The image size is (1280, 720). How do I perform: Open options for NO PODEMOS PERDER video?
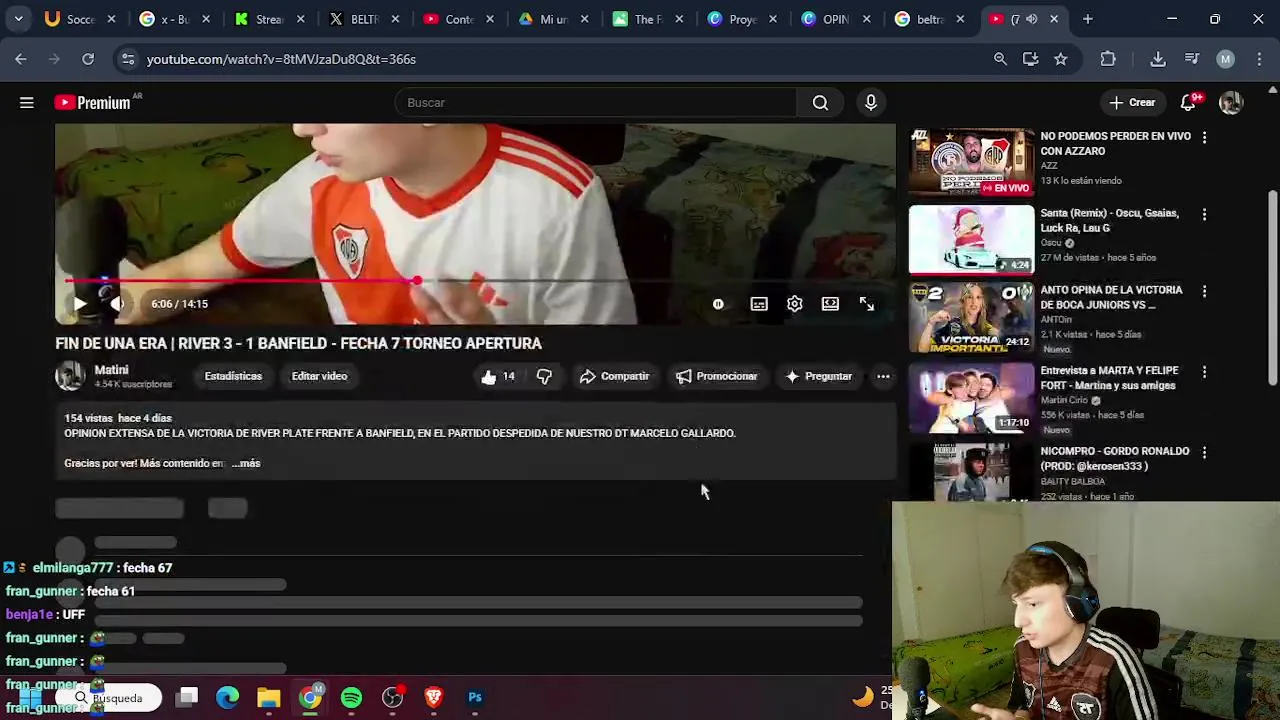click(x=1204, y=137)
